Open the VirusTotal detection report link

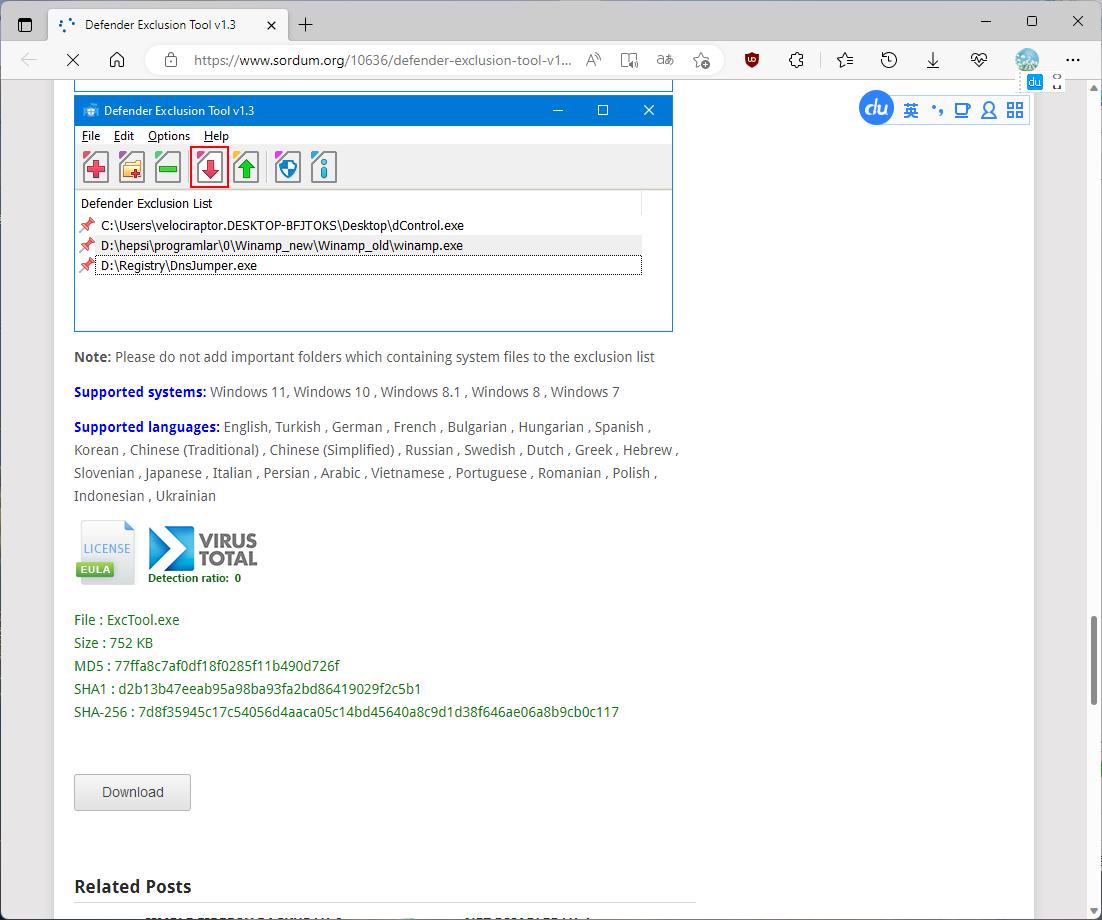coord(202,548)
